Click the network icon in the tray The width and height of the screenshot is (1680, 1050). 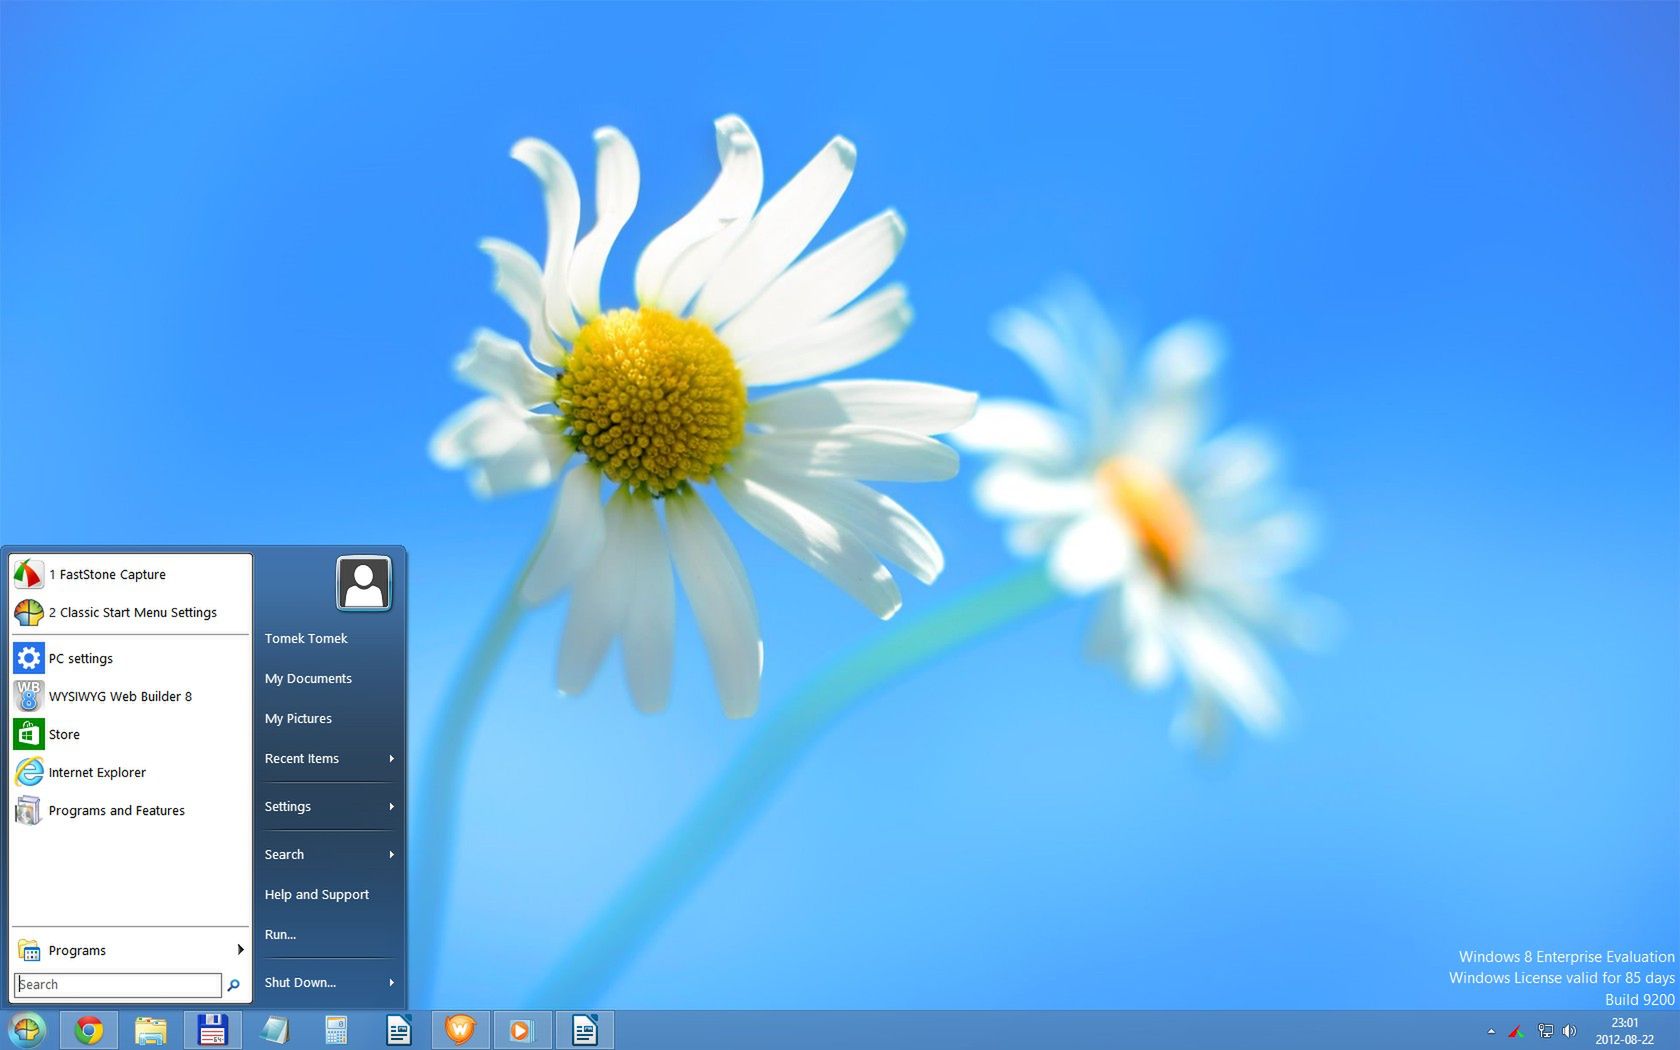(1545, 1031)
